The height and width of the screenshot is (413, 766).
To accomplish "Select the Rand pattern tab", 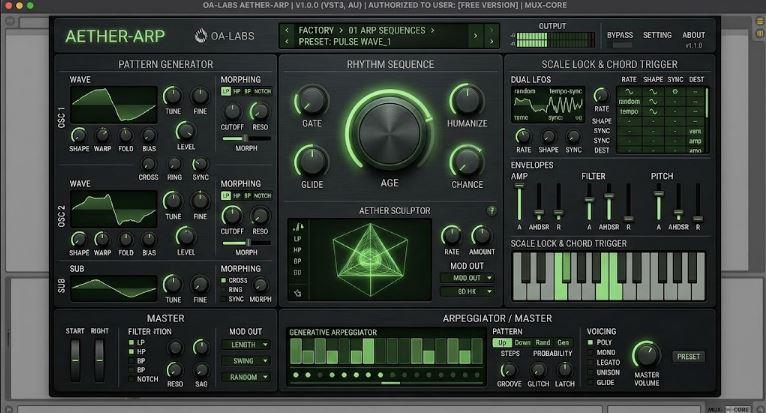I will [x=543, y=343].
